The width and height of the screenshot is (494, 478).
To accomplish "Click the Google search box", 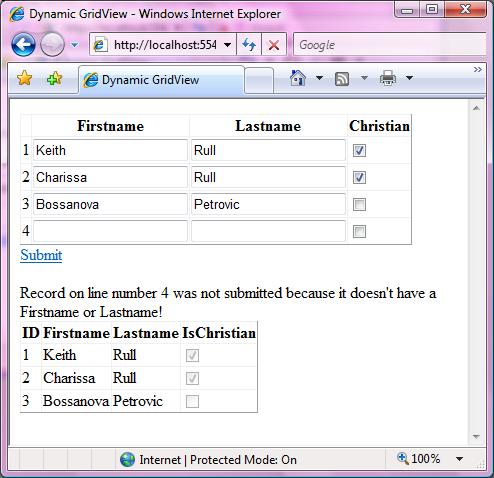I will [389, 44].
